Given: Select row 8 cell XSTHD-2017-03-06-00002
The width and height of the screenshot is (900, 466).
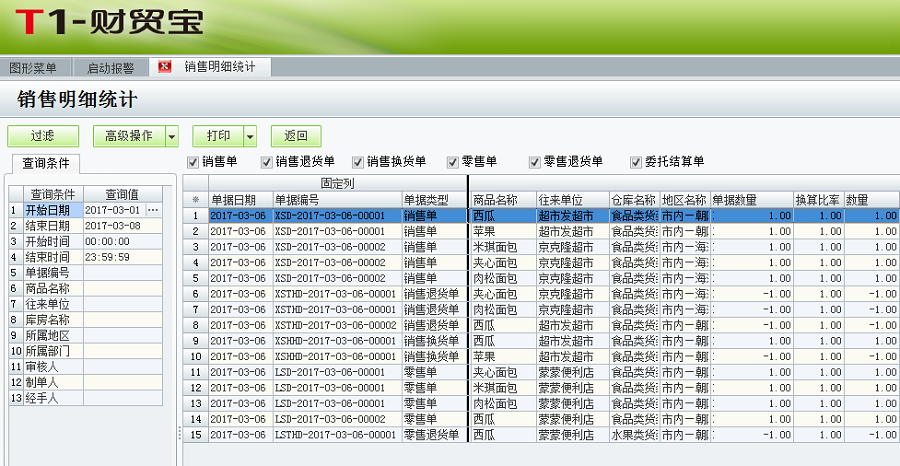Looking at the screenshot, I should pyautogui.click(x=338, y=325).
